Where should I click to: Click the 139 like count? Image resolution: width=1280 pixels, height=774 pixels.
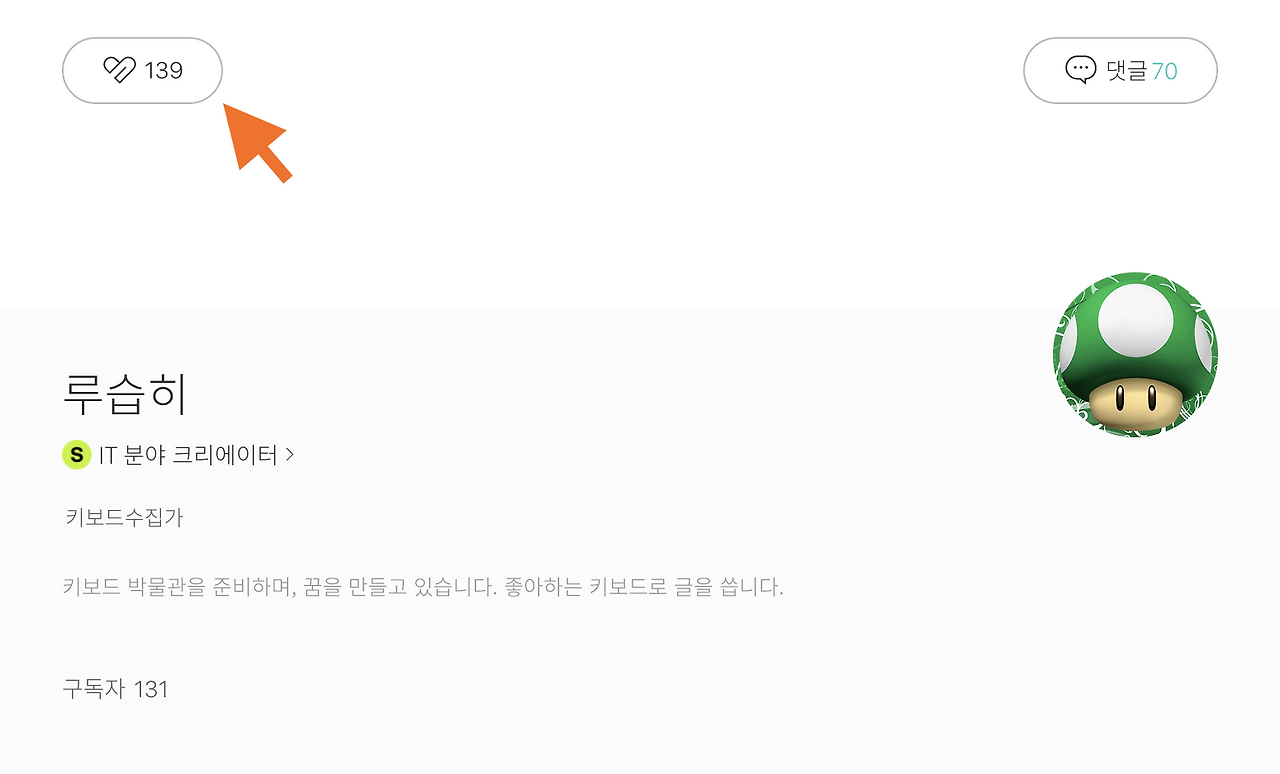click(164, 71)
